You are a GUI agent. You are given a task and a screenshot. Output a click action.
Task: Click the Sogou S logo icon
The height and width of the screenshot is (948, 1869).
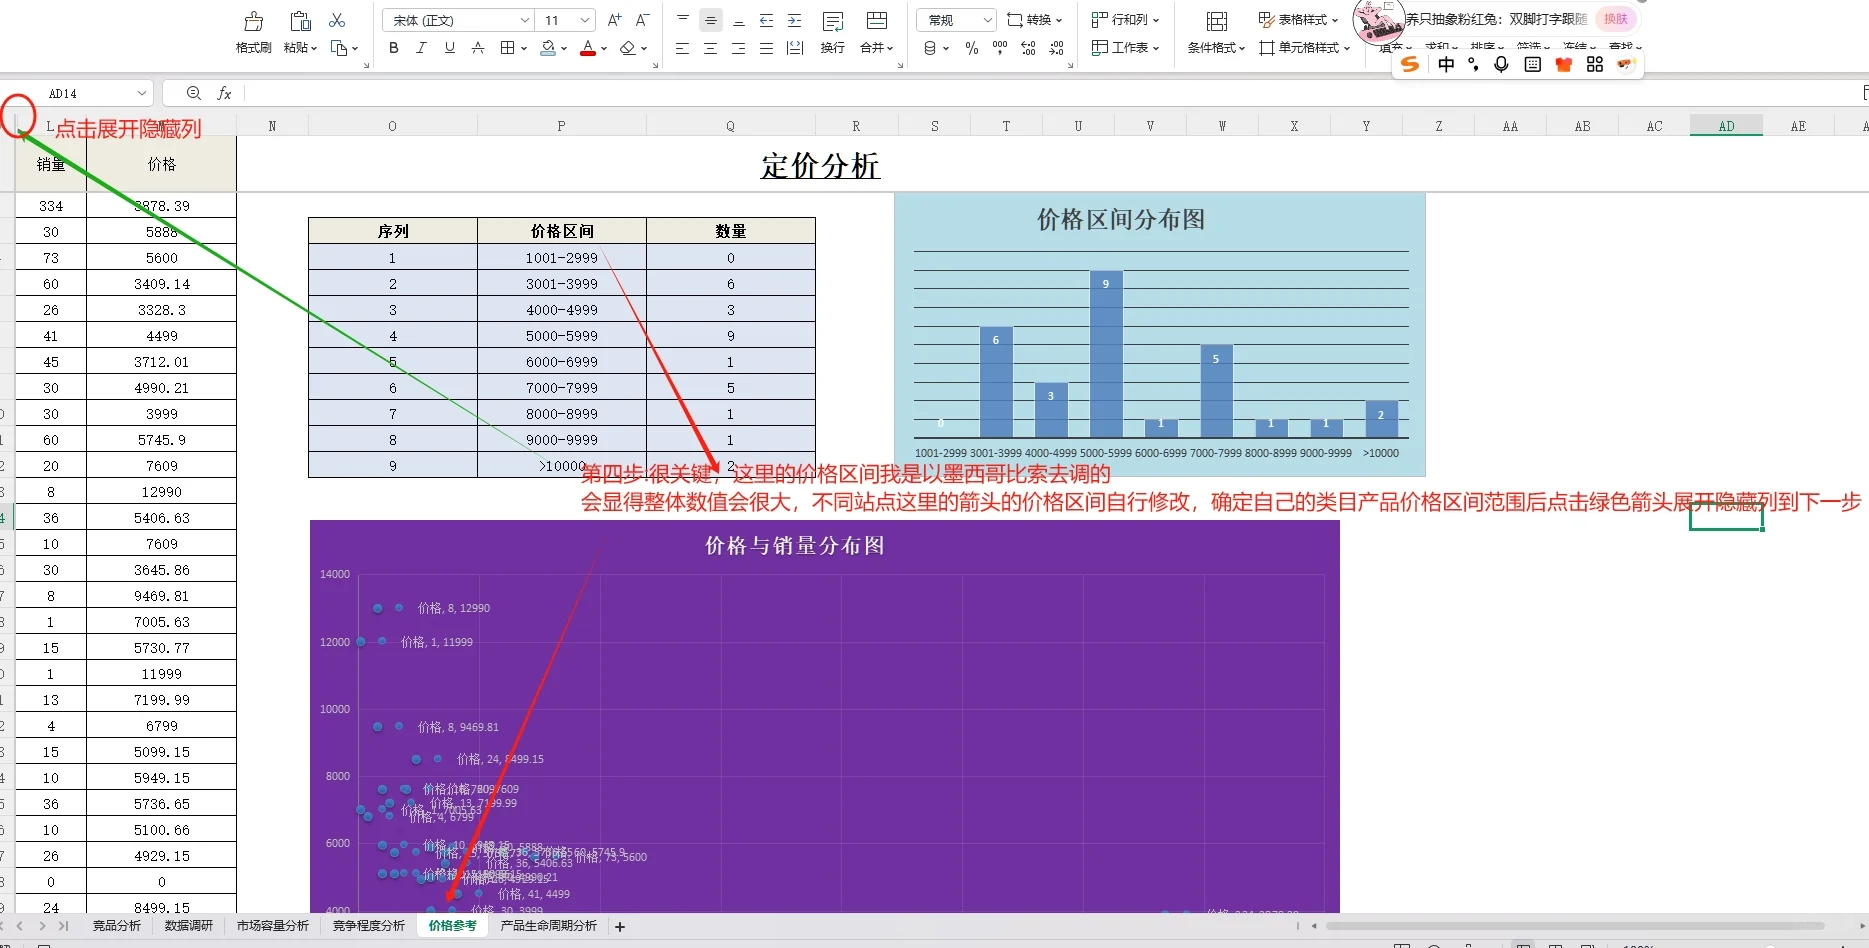click(x=1410, y=65)
